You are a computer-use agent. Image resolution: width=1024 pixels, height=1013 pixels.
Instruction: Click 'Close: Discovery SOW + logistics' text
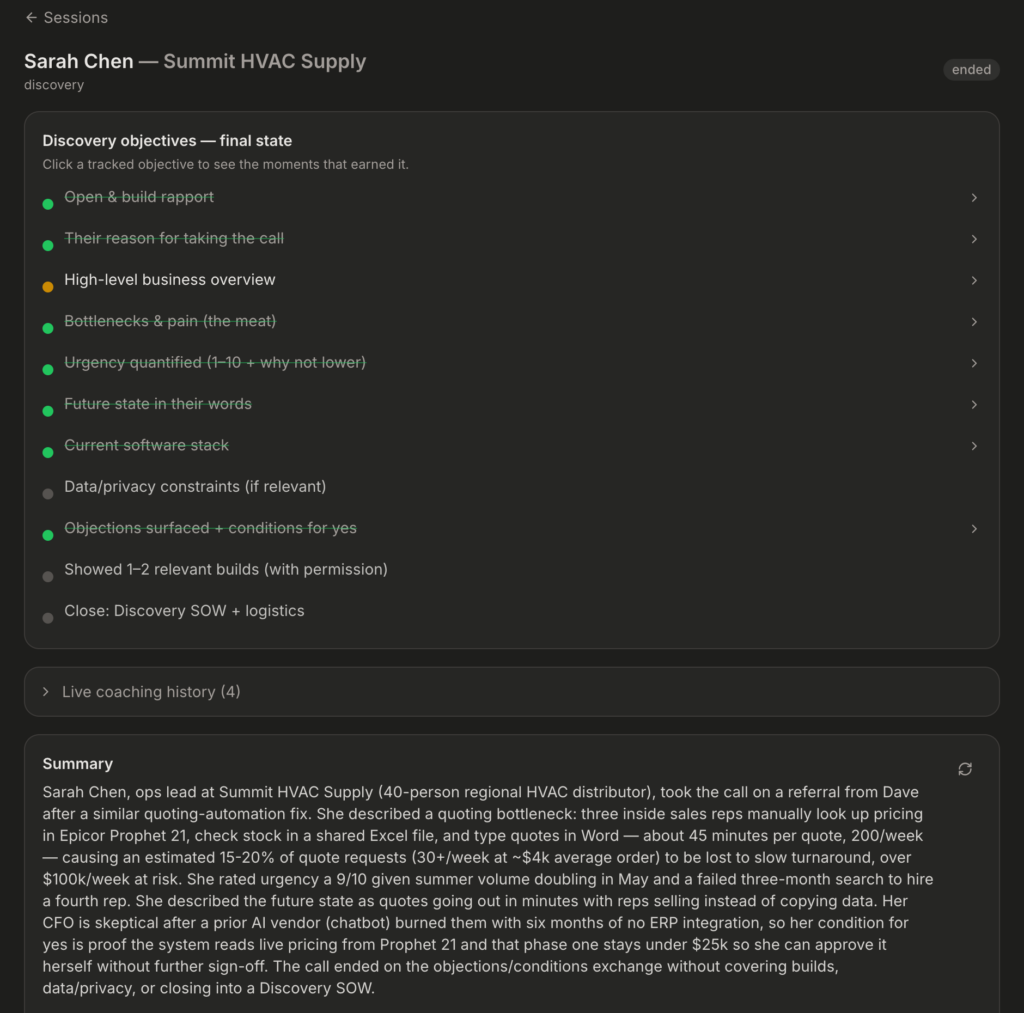click(x=184, y=611)
